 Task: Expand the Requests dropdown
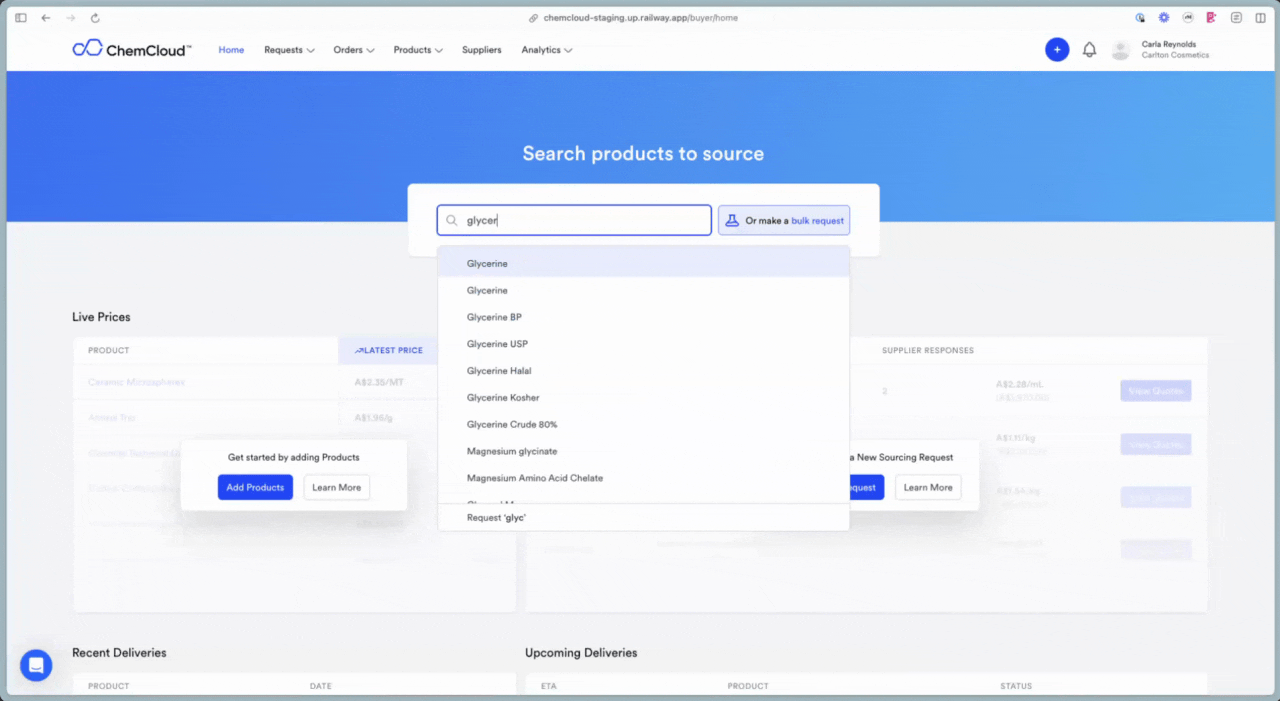tap(284, 49)
